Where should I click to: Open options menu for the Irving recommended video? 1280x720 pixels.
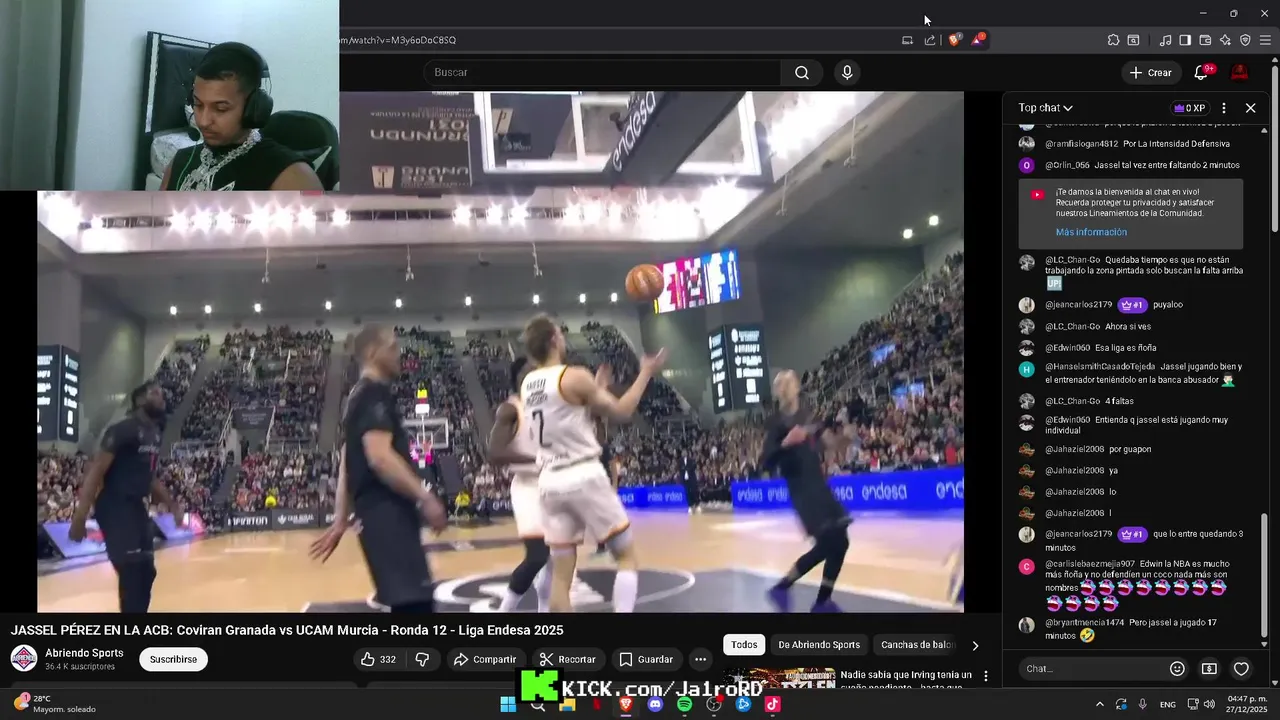pyautogui.click(x=985, y=676)
